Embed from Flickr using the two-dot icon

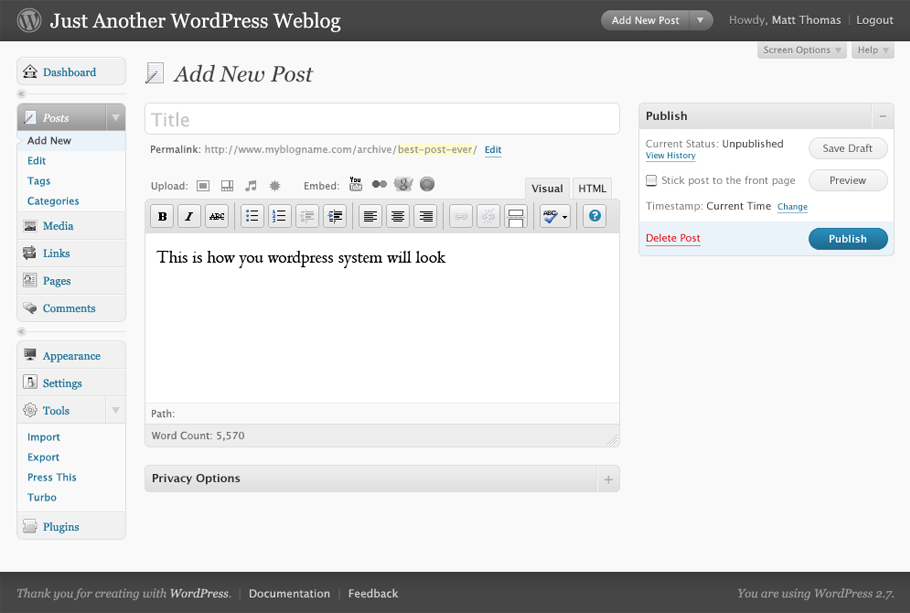point(380,184)
